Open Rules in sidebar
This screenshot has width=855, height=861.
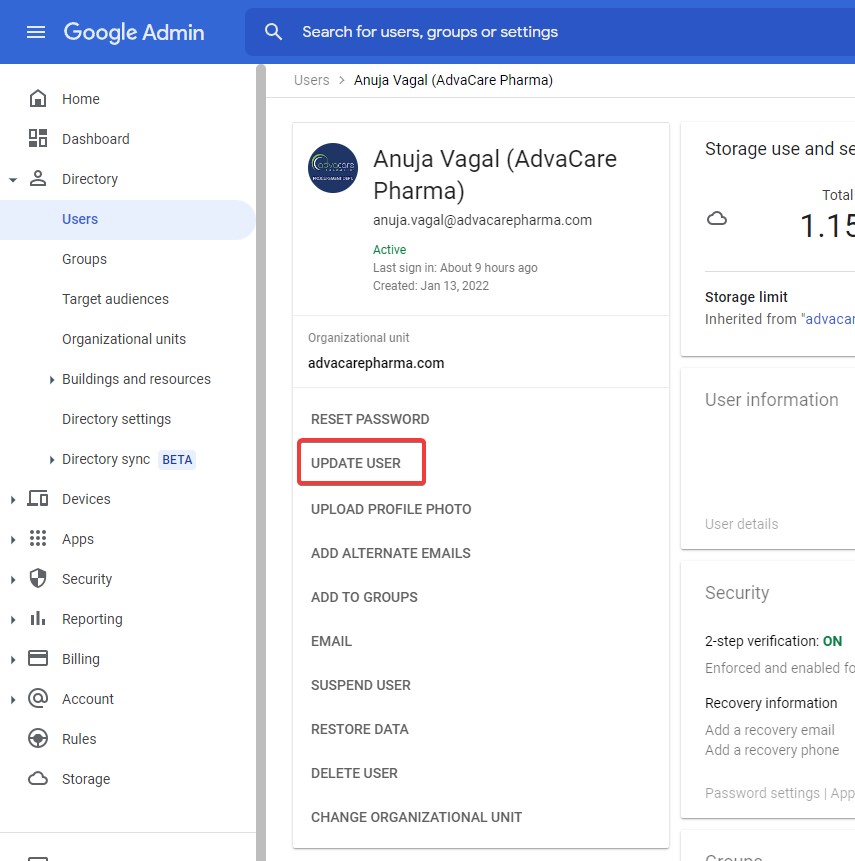pyautogui.click(x=79, y=739)
